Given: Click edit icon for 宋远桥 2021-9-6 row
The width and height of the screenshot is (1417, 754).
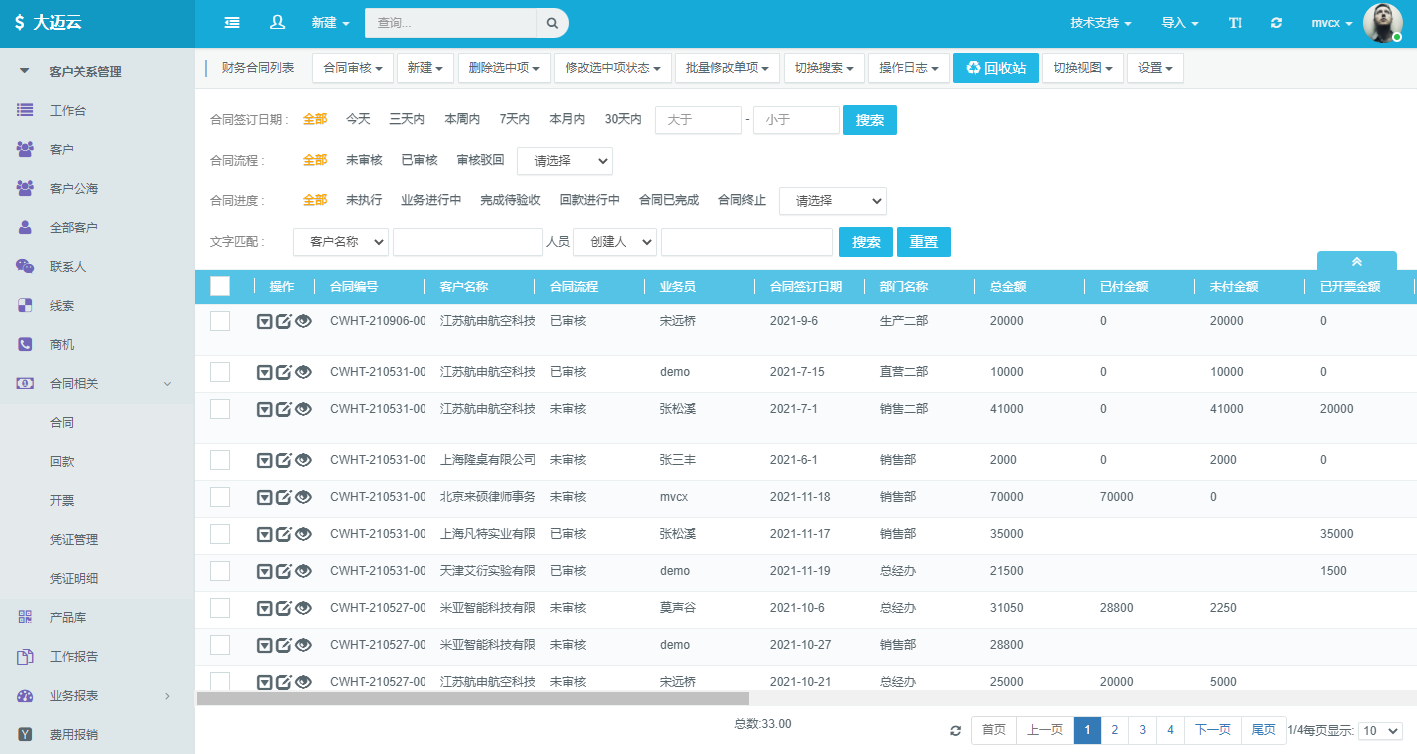Looking at the screenshot, I should pyautogui.click(x=284, y=321).
